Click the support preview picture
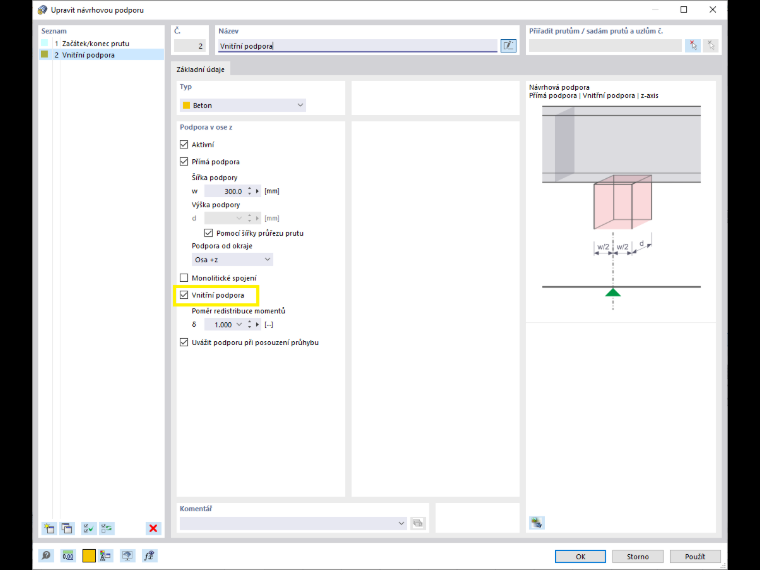760x570 pixels. pyautogui.click(x=621, y=207)
